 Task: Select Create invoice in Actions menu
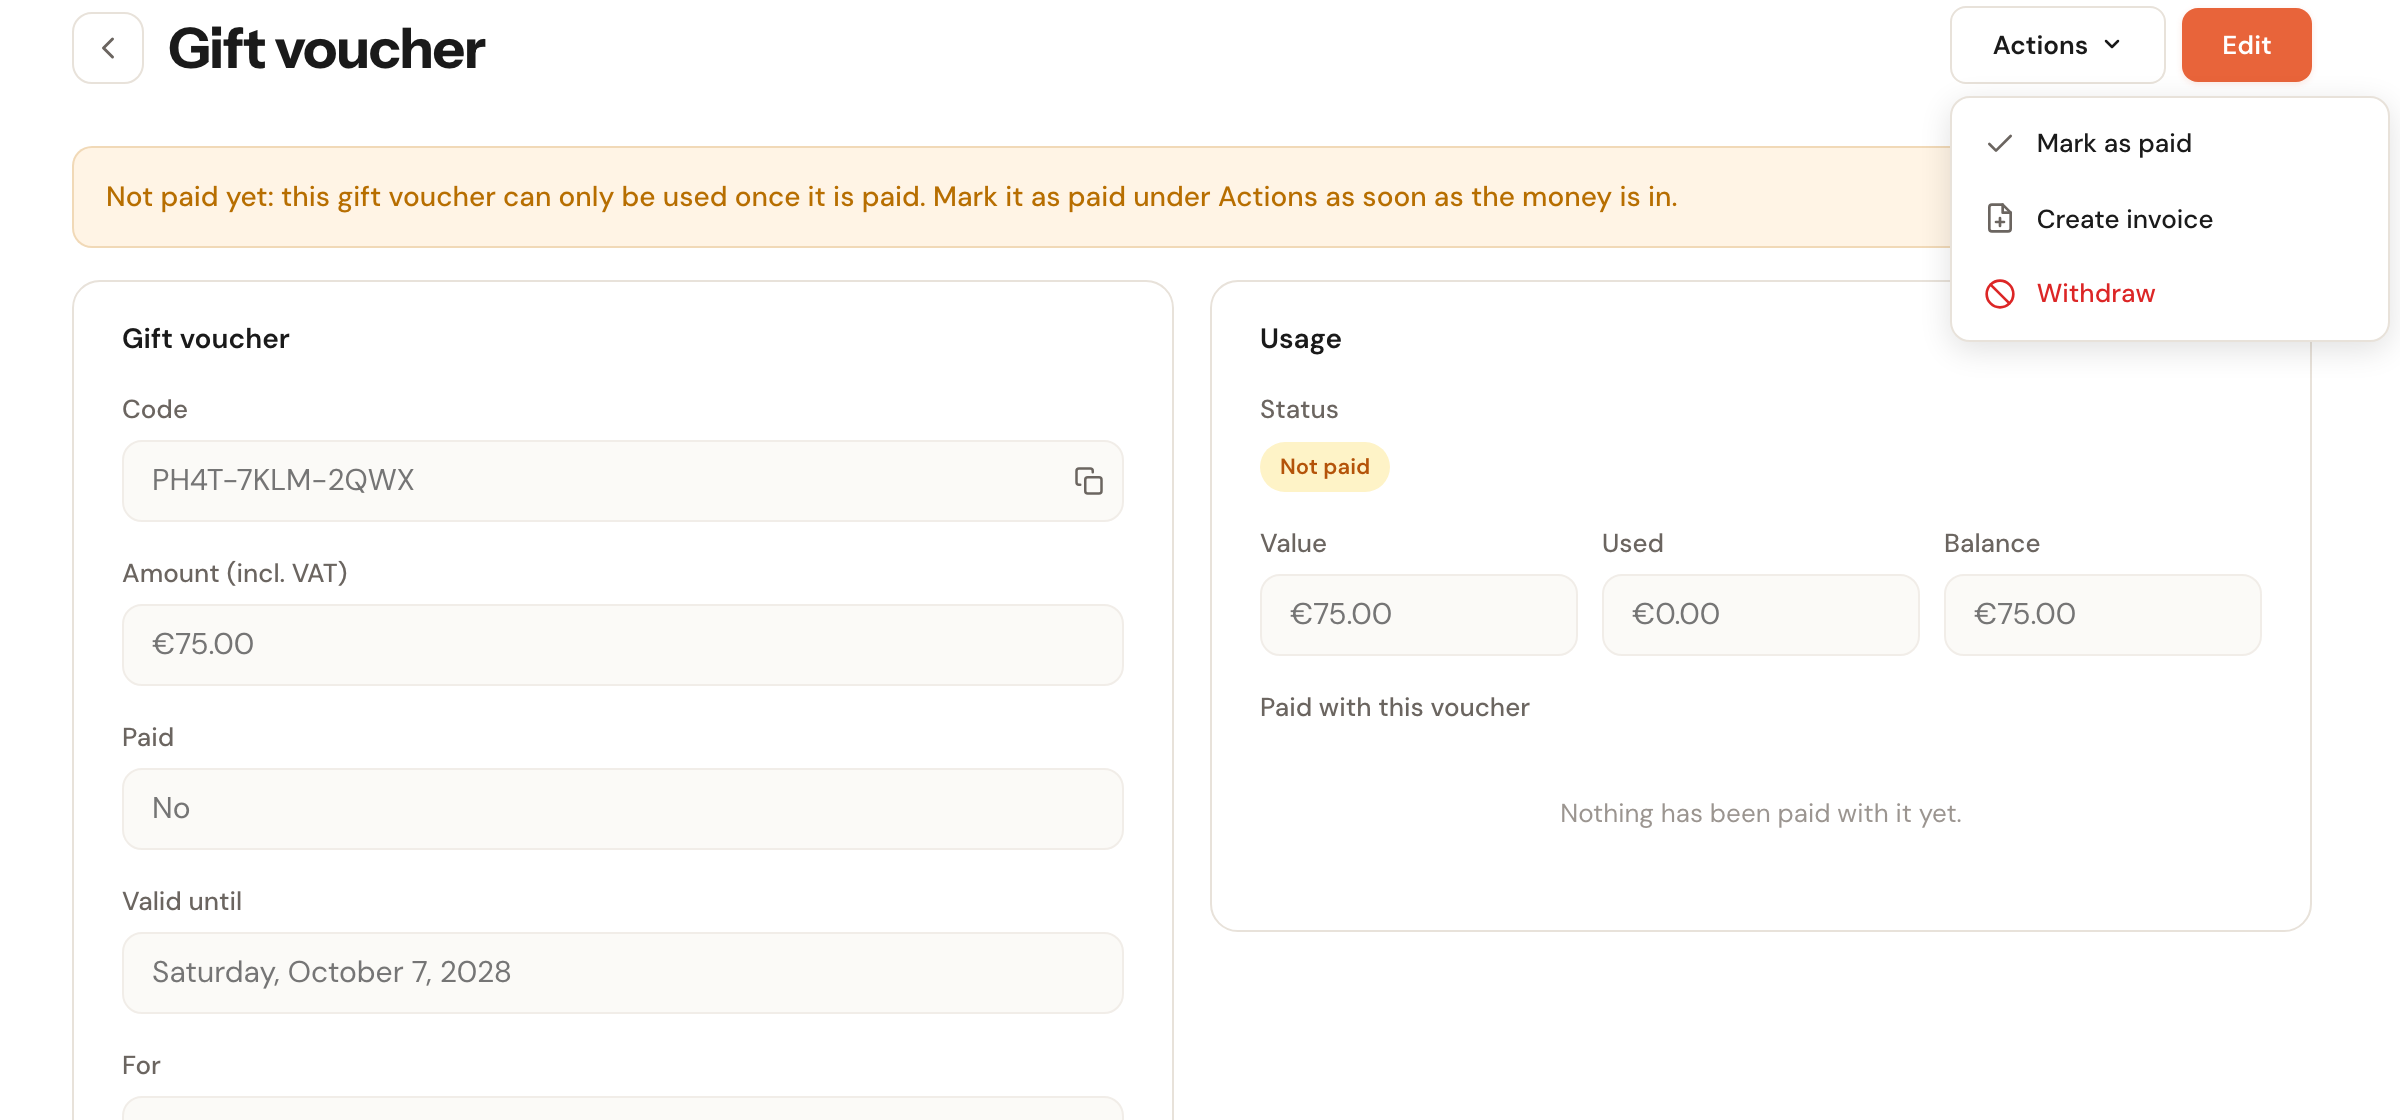(x=2169, y=219)
